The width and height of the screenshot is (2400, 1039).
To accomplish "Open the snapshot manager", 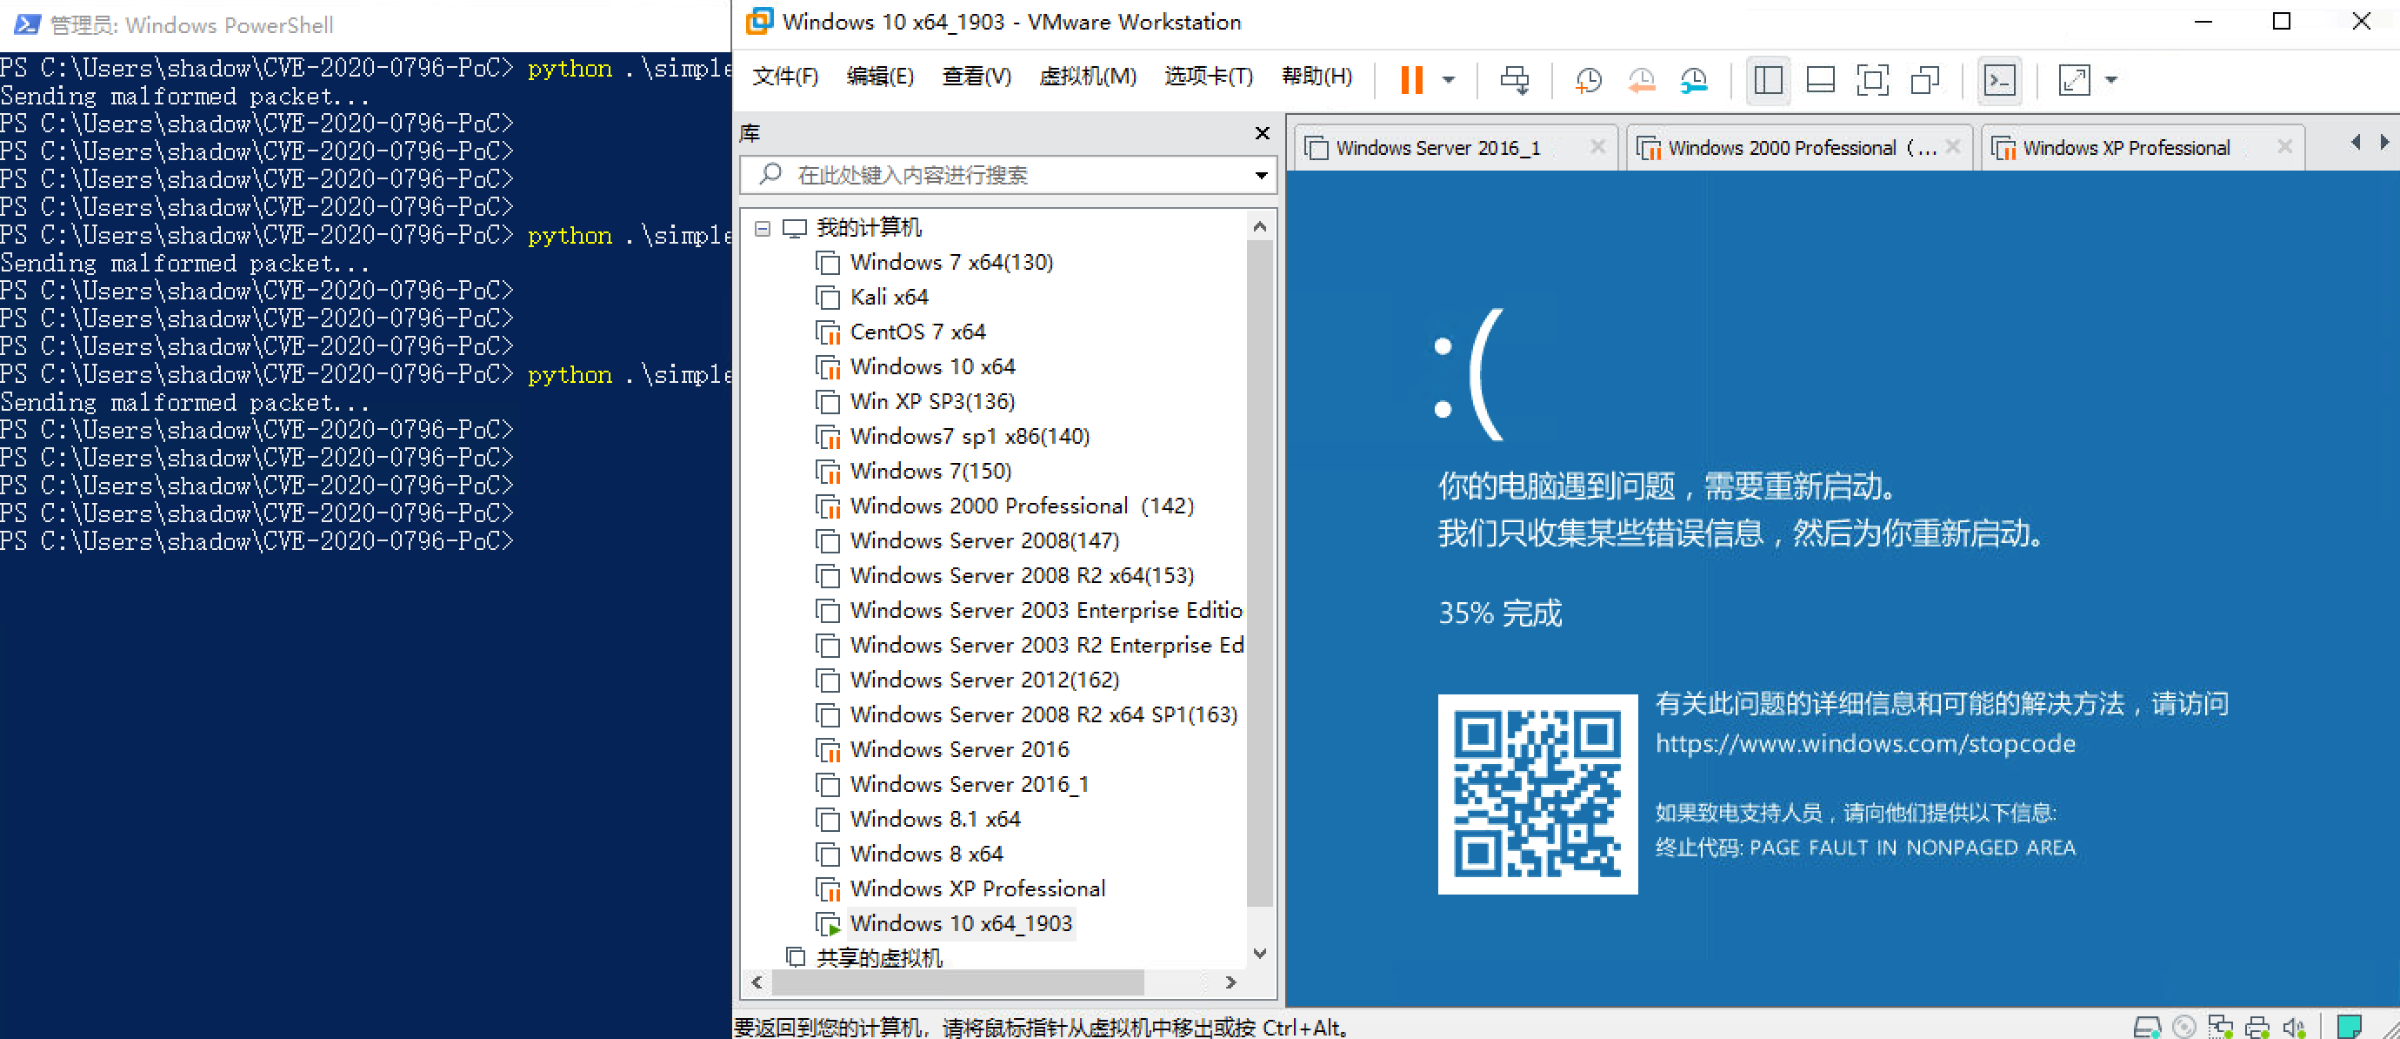I will [1694, 80].
